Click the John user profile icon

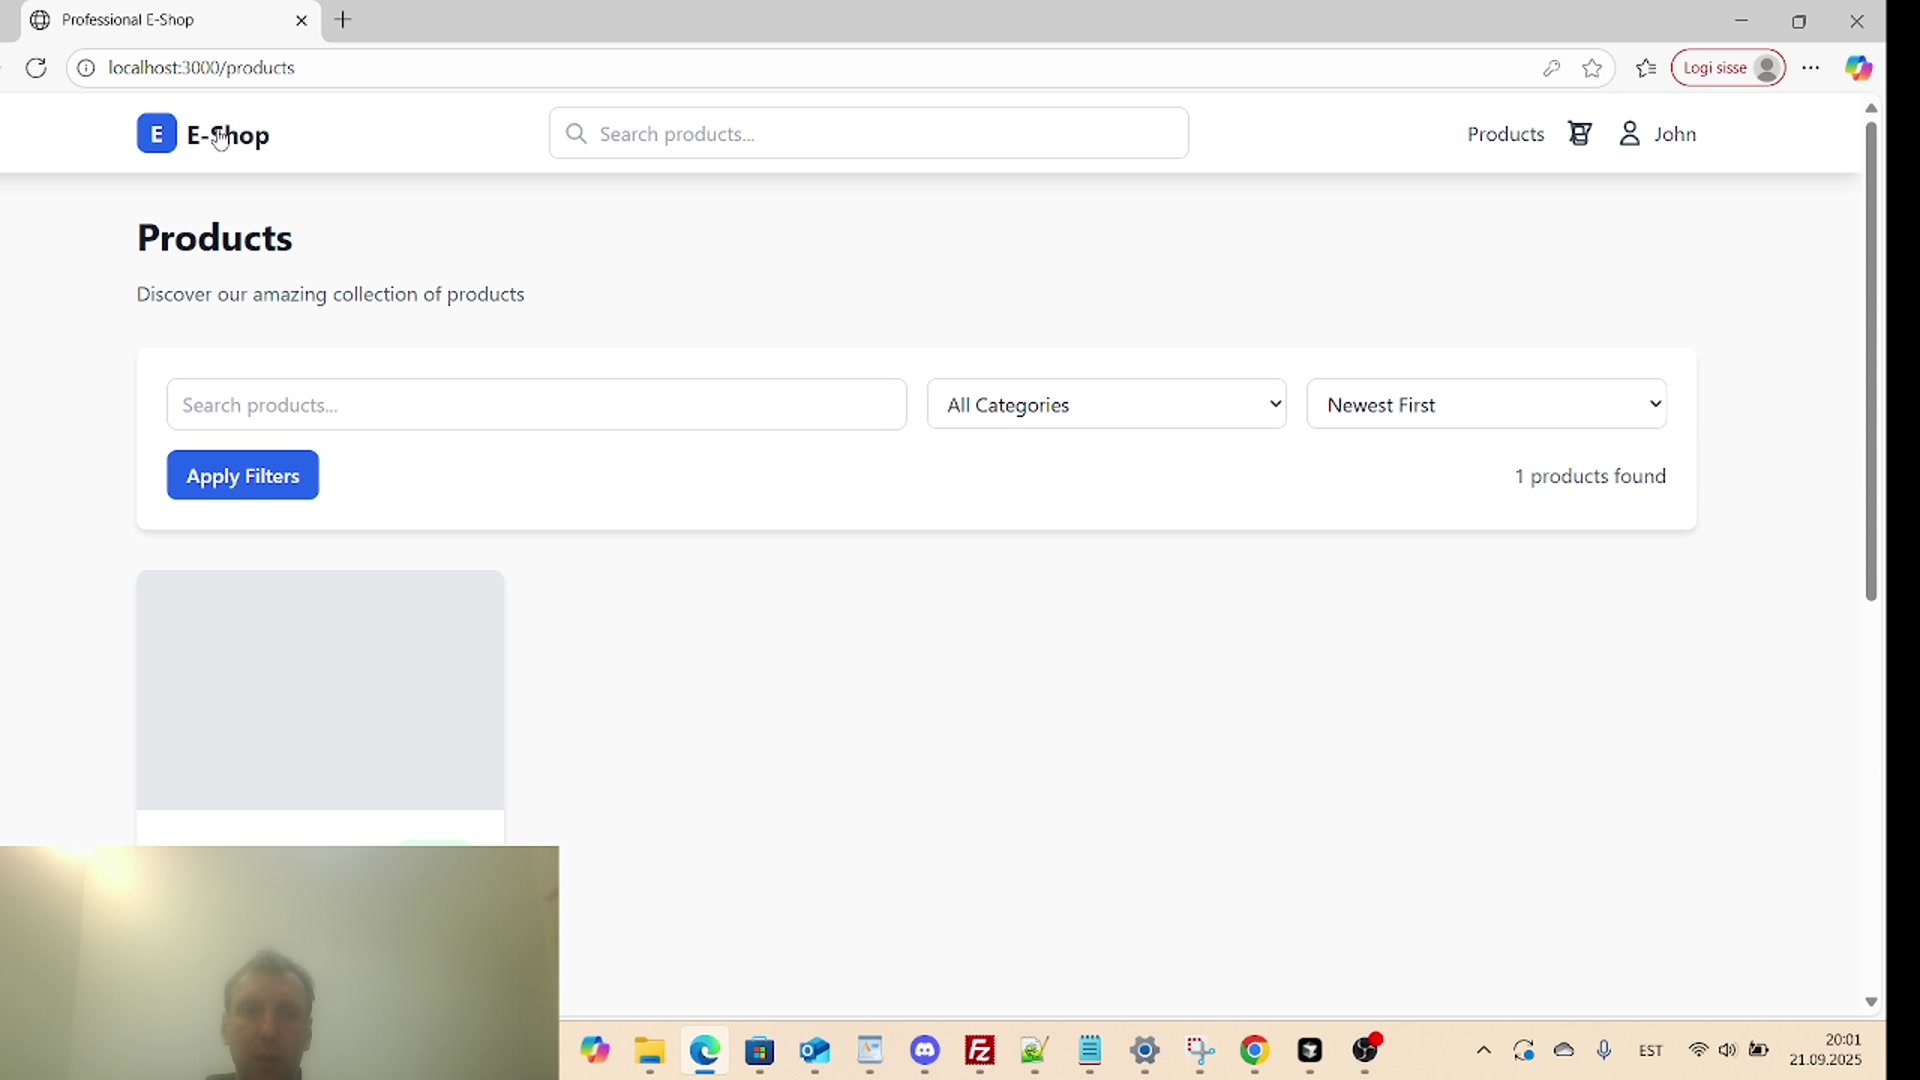coord(1630,134)
